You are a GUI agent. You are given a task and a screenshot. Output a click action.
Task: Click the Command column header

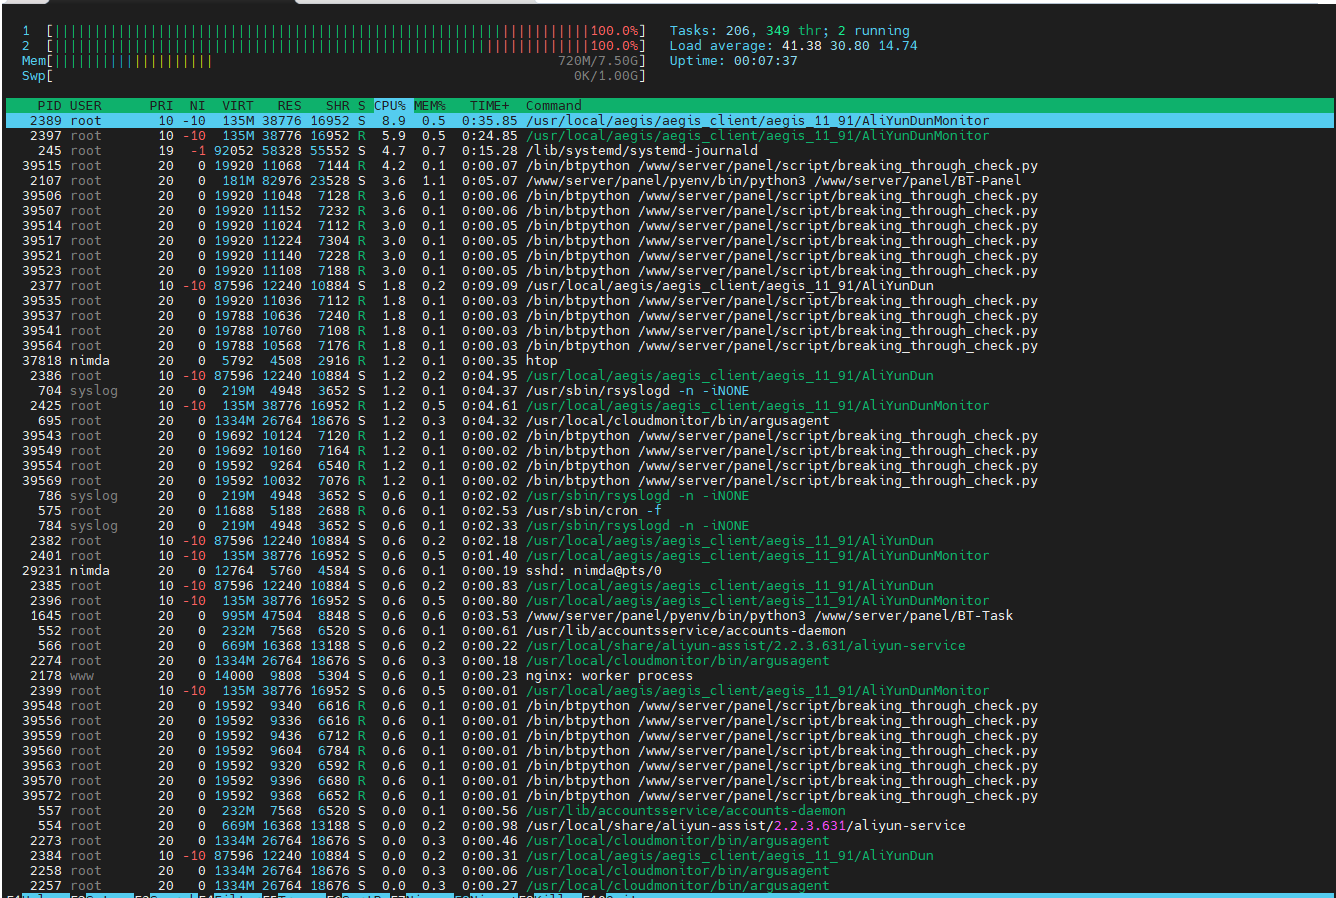tap(553, 105)
